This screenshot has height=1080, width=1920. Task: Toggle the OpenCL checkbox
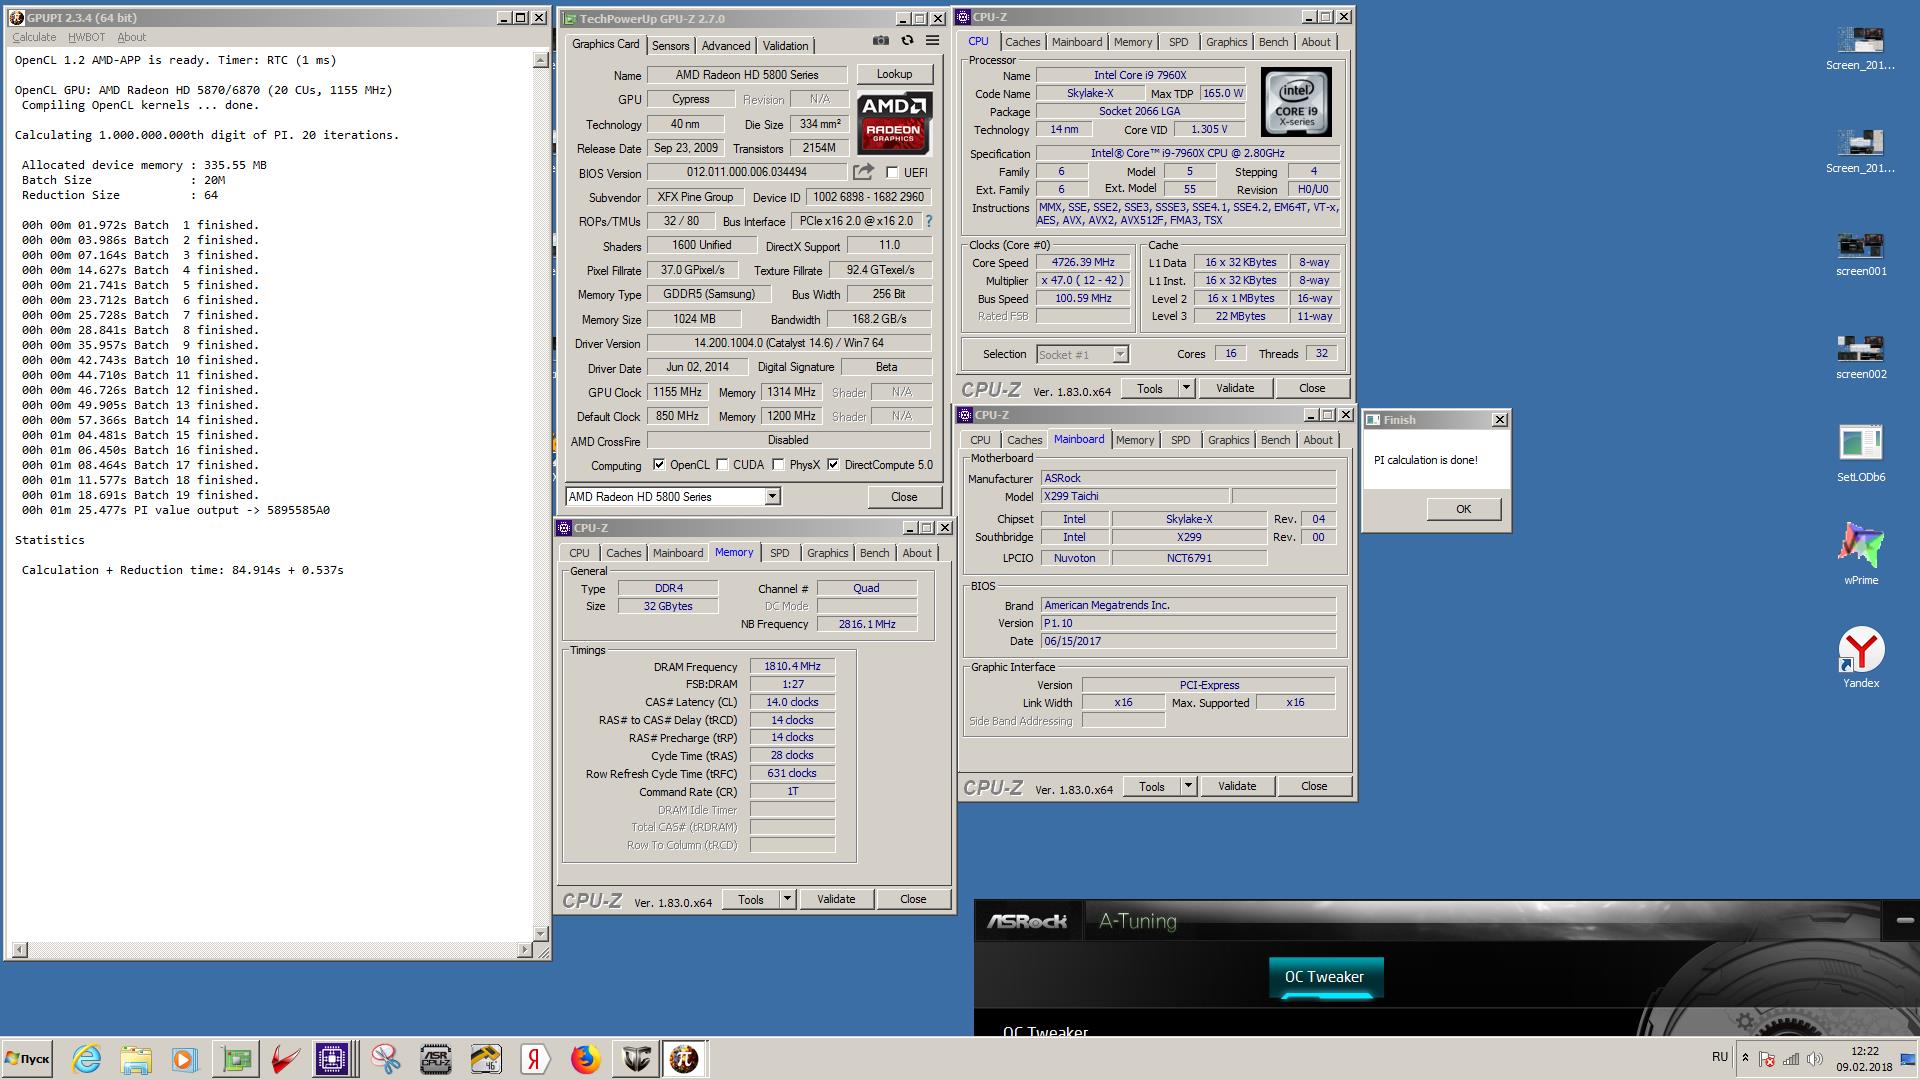[x=659, y=464]
